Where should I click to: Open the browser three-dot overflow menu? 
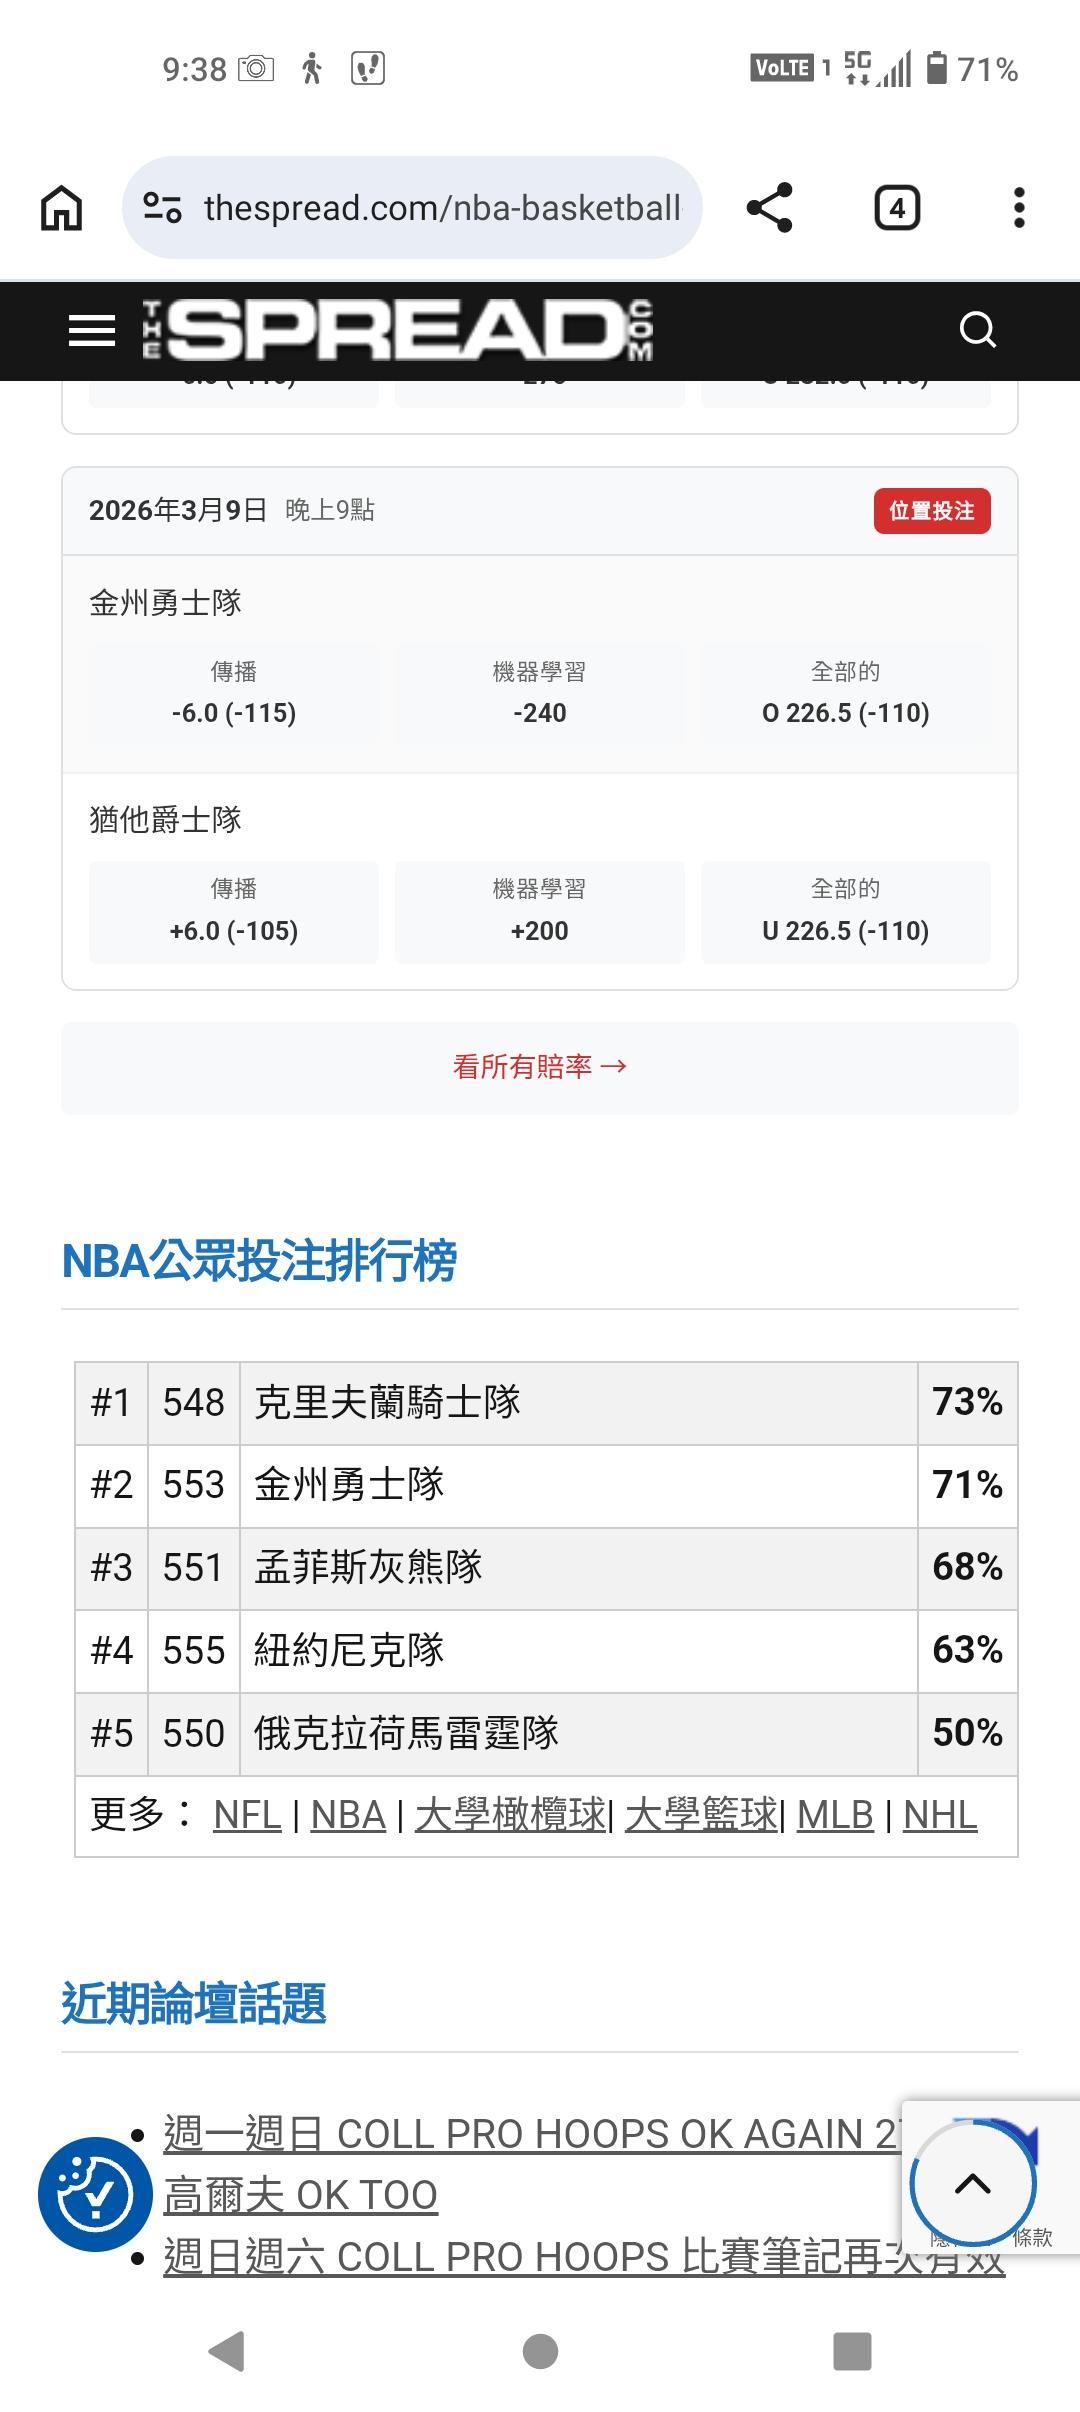tap(1019, 208)
